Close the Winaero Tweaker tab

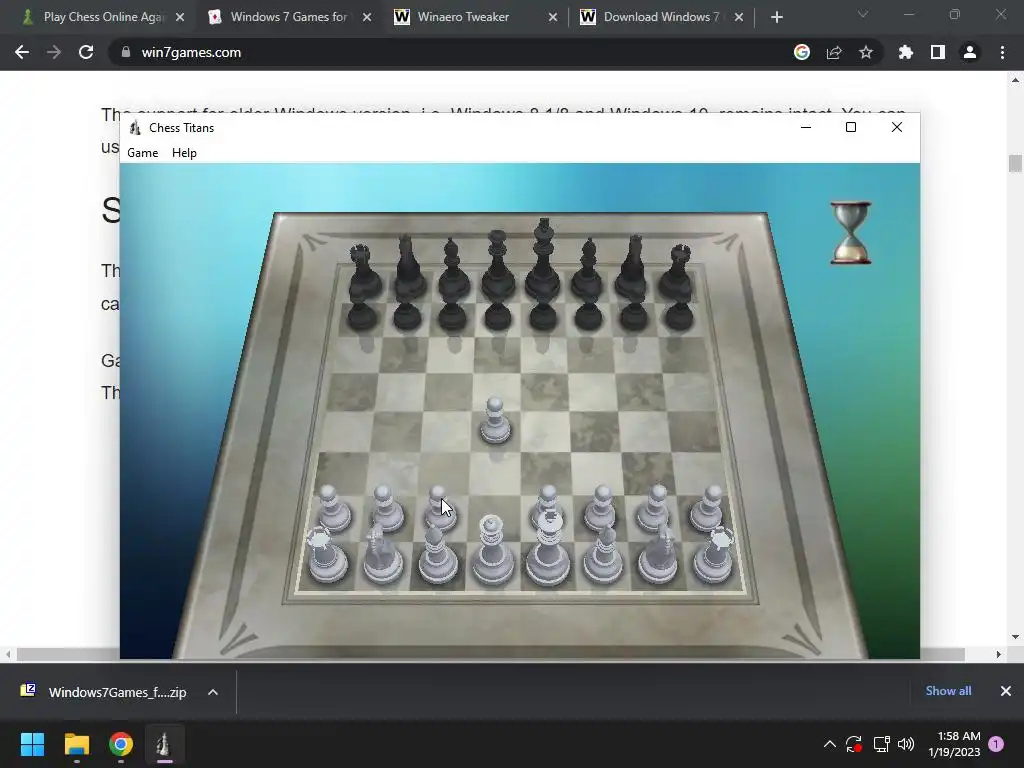[553, 18]
